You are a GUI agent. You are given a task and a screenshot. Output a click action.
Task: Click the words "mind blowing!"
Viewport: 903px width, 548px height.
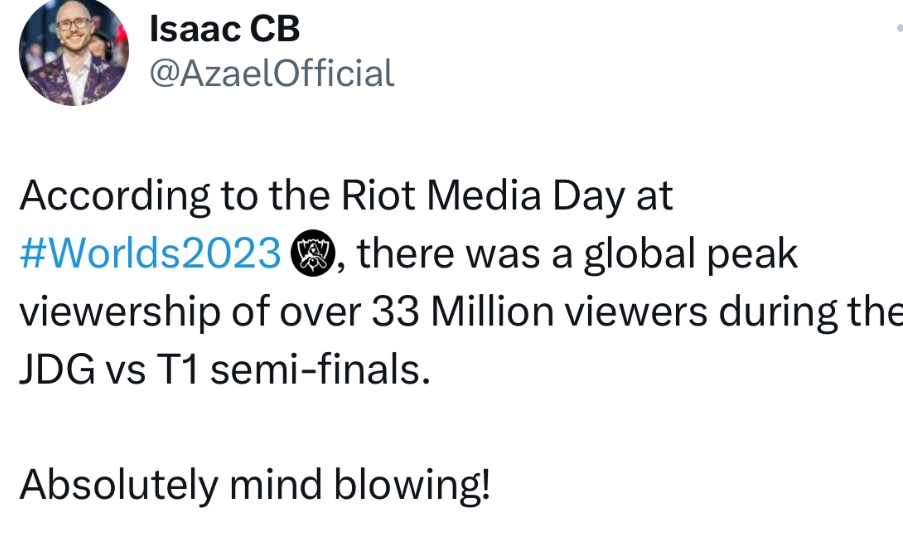[360, 486]
